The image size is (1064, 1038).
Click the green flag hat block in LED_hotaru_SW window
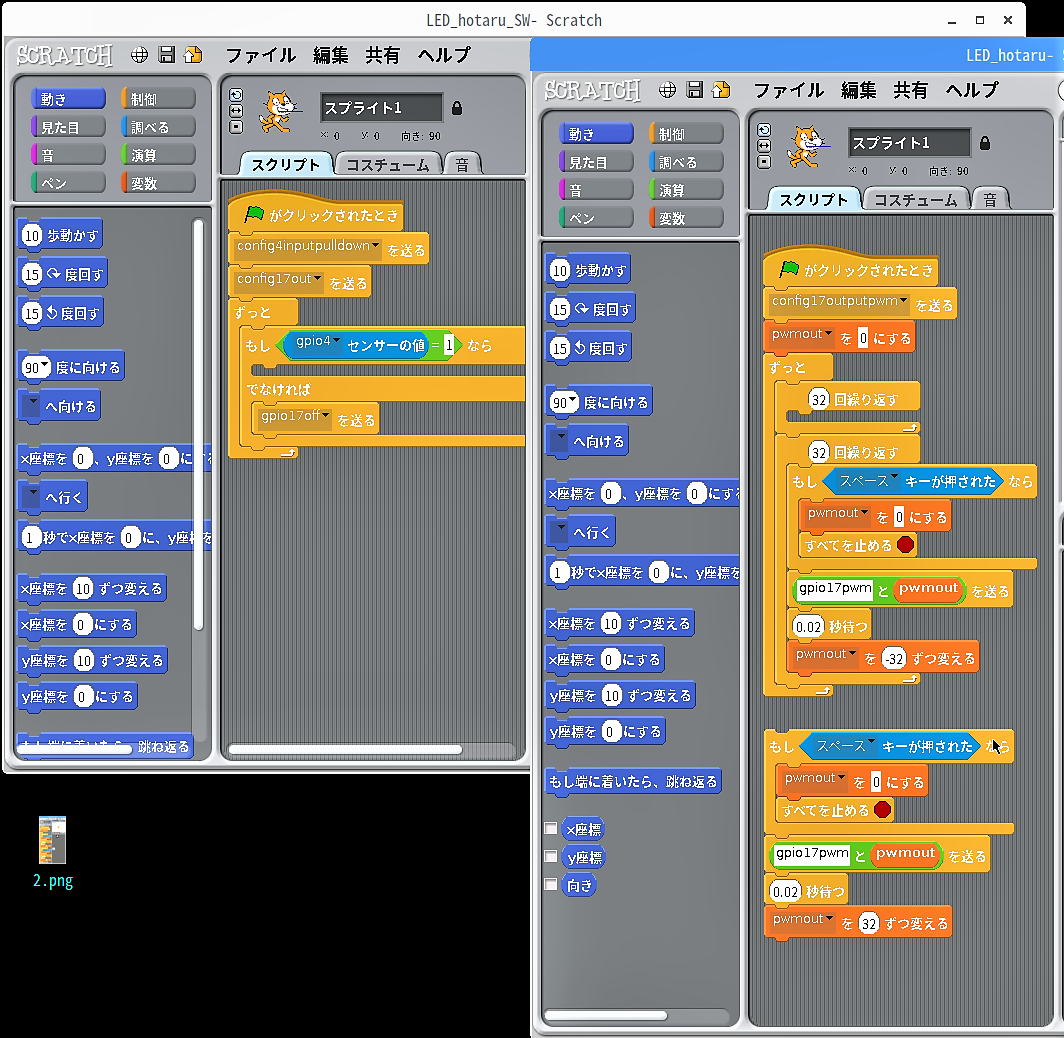(316, 215)
